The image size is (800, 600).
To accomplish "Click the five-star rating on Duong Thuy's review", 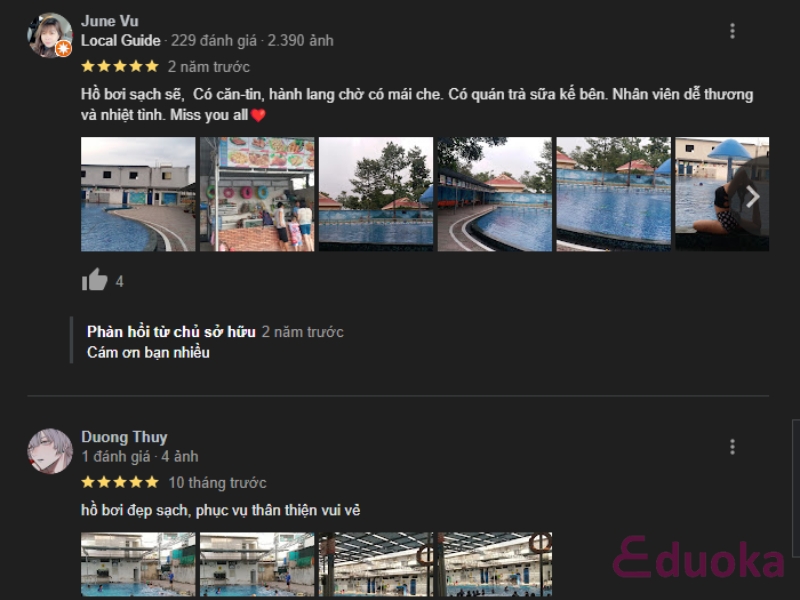I will [120, 482].
